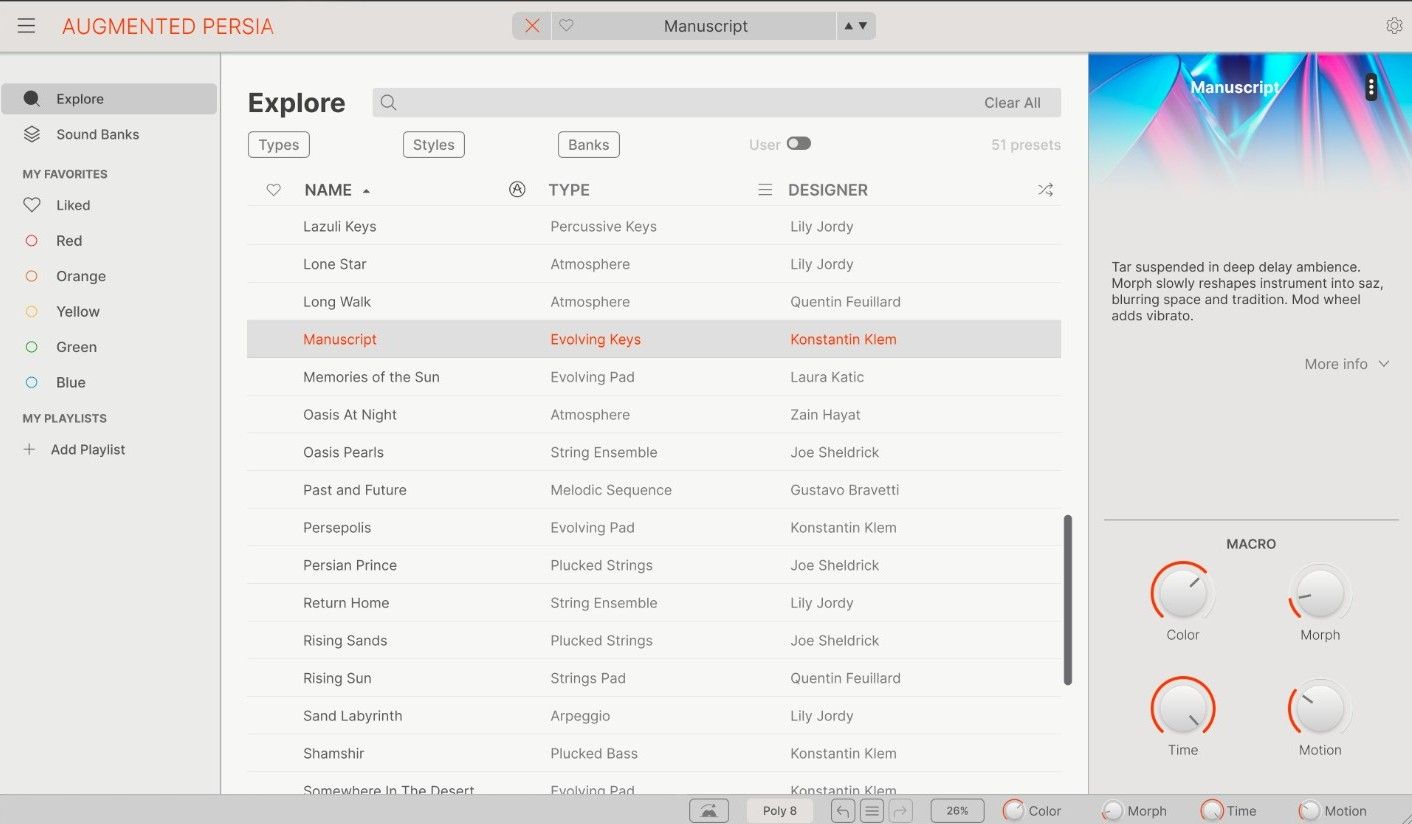Click the redo arrow in bottom bar
The height and width of the screenshot is (824, 1412).
click(x=900, y=811)
